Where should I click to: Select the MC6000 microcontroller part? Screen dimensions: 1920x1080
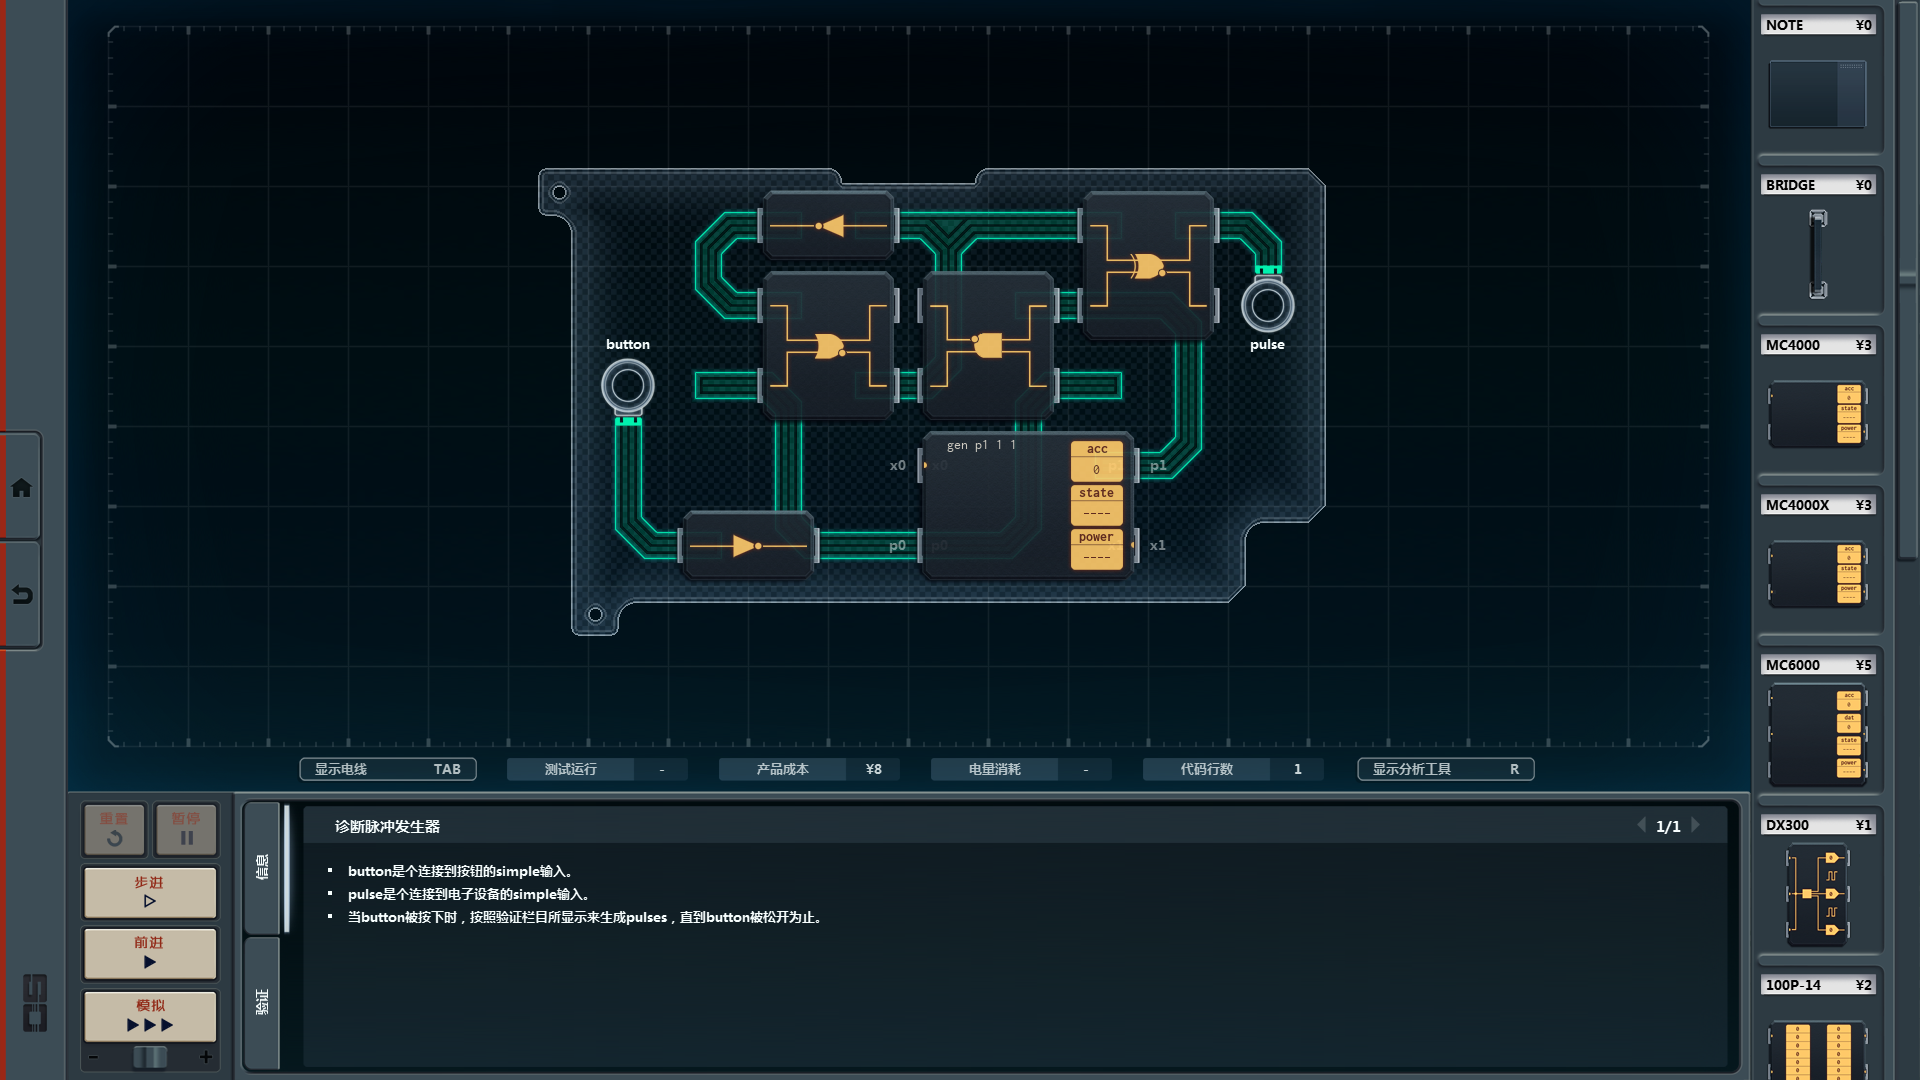(x=1817, y=734)
